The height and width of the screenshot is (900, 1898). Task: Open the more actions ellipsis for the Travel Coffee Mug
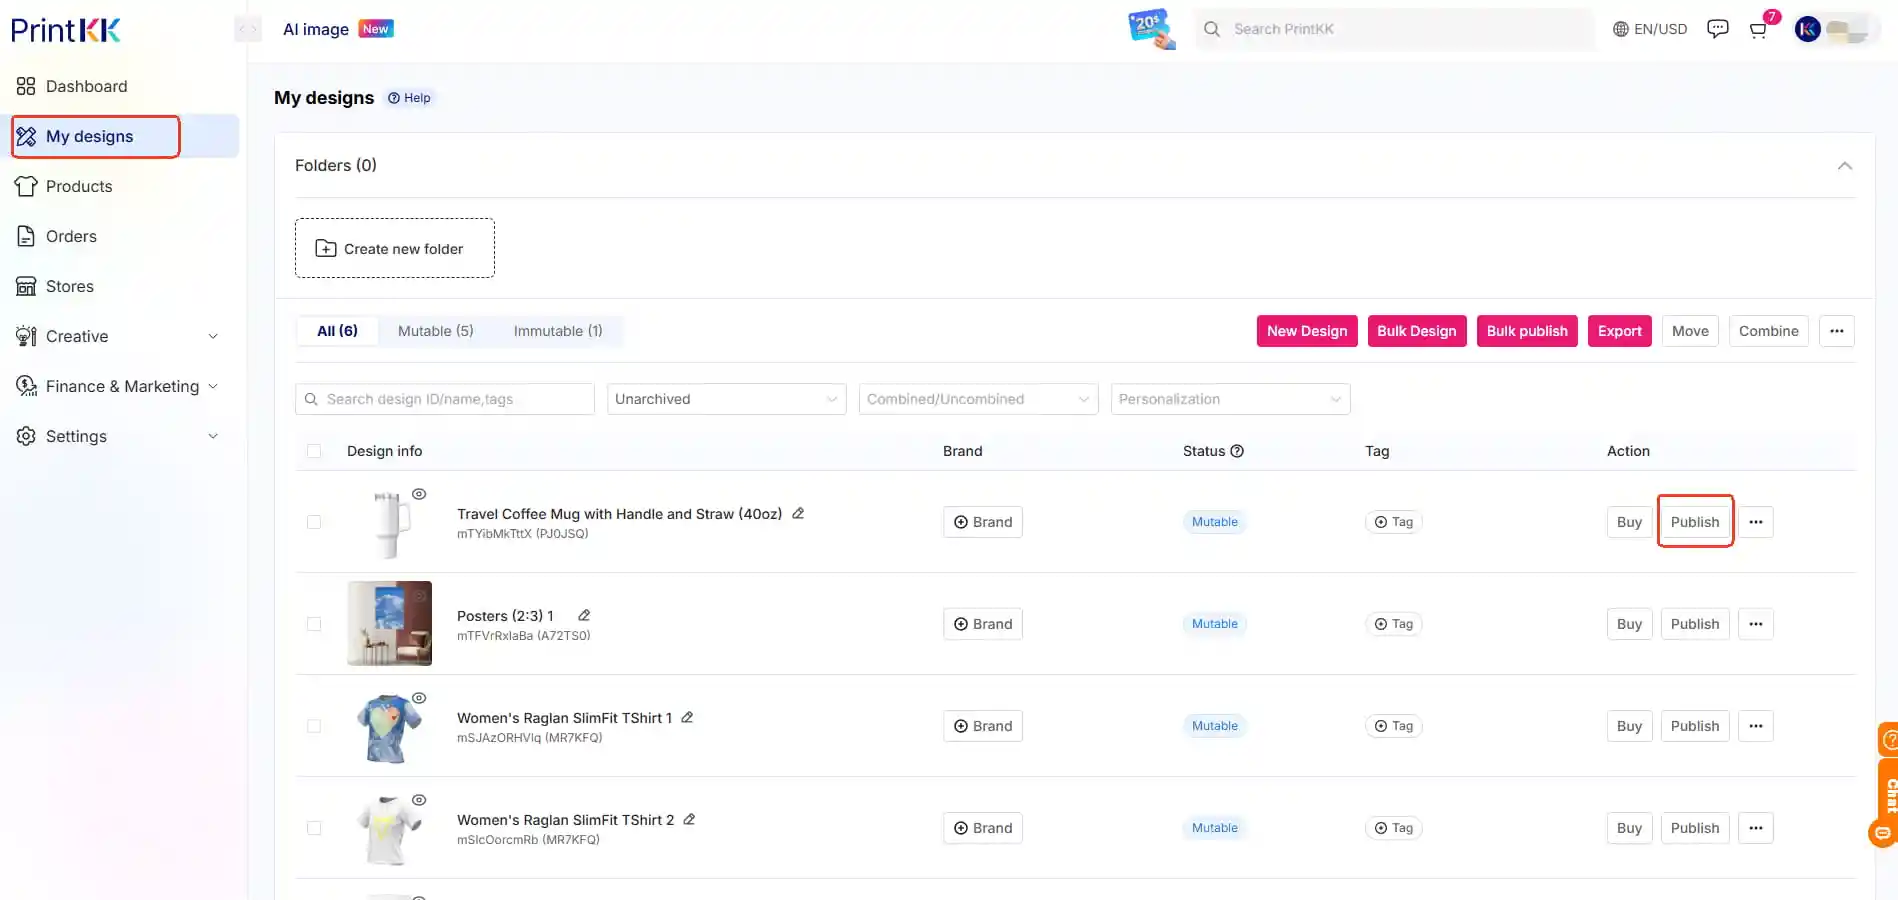pyautogui.click(x=1755, y=521)
